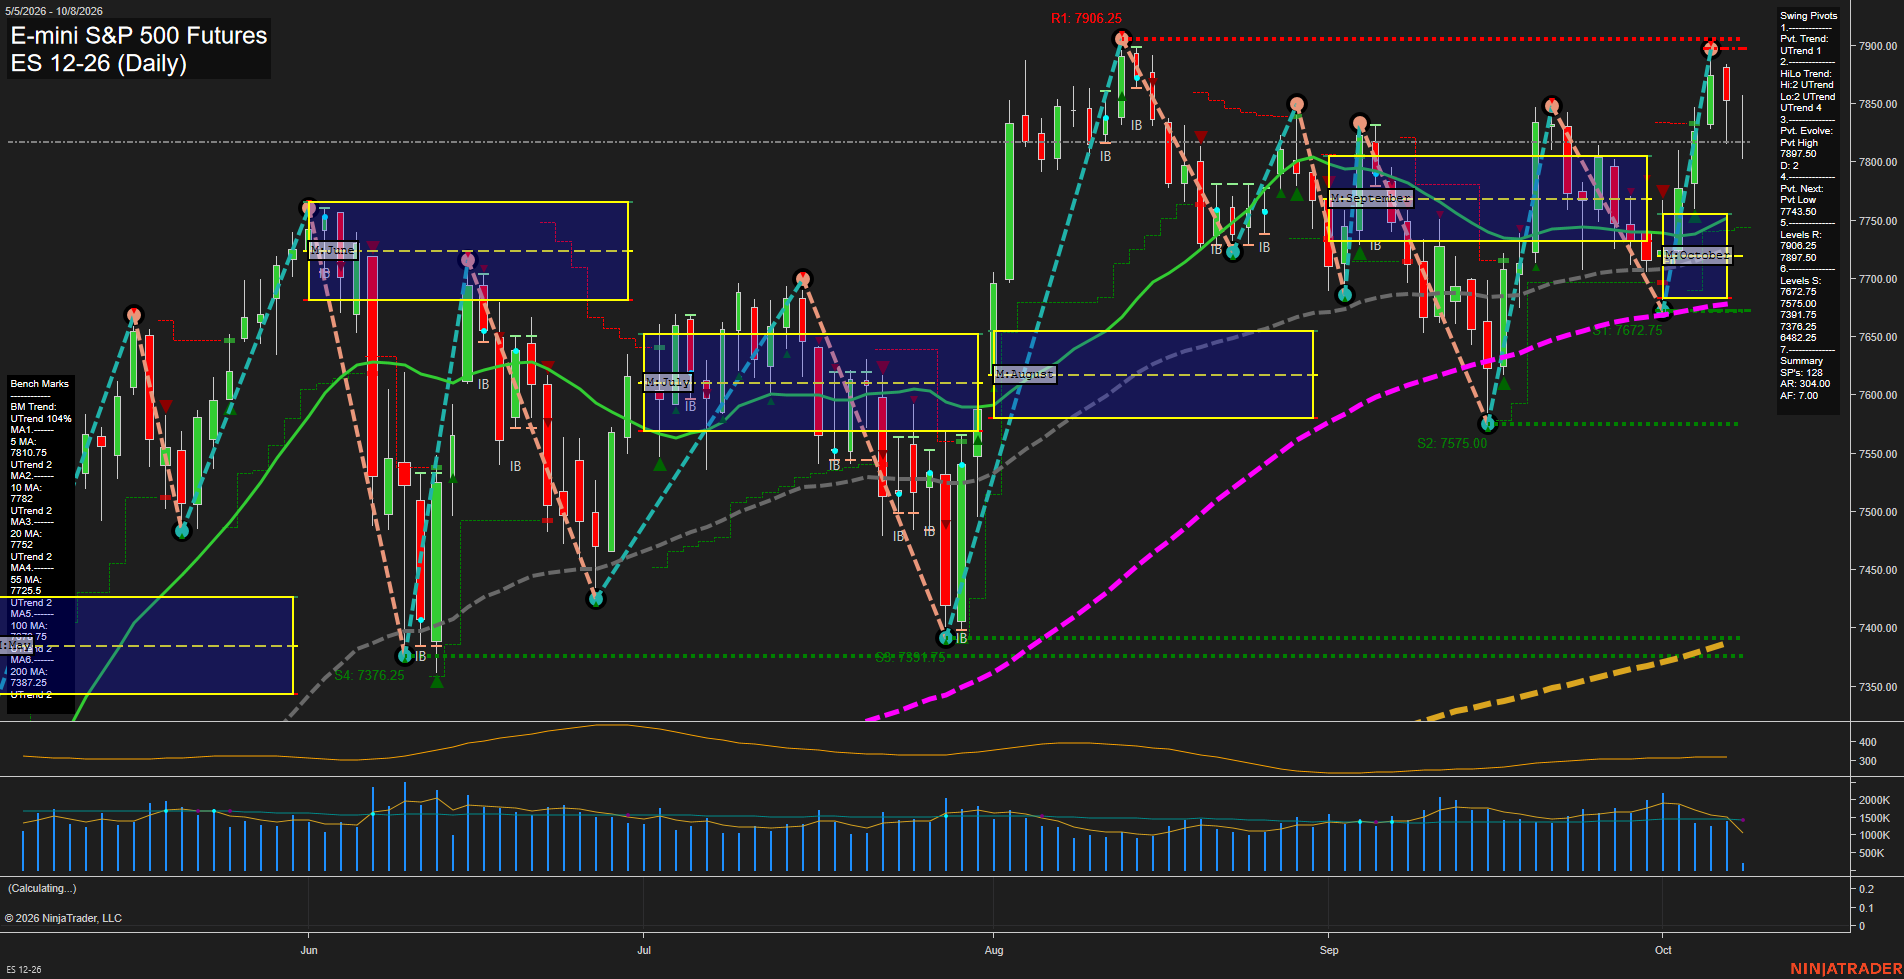Click the AR: 304.00 summary value
Image resolution: width=1904 pixels, height=979 pixels.
[1805, 384]
